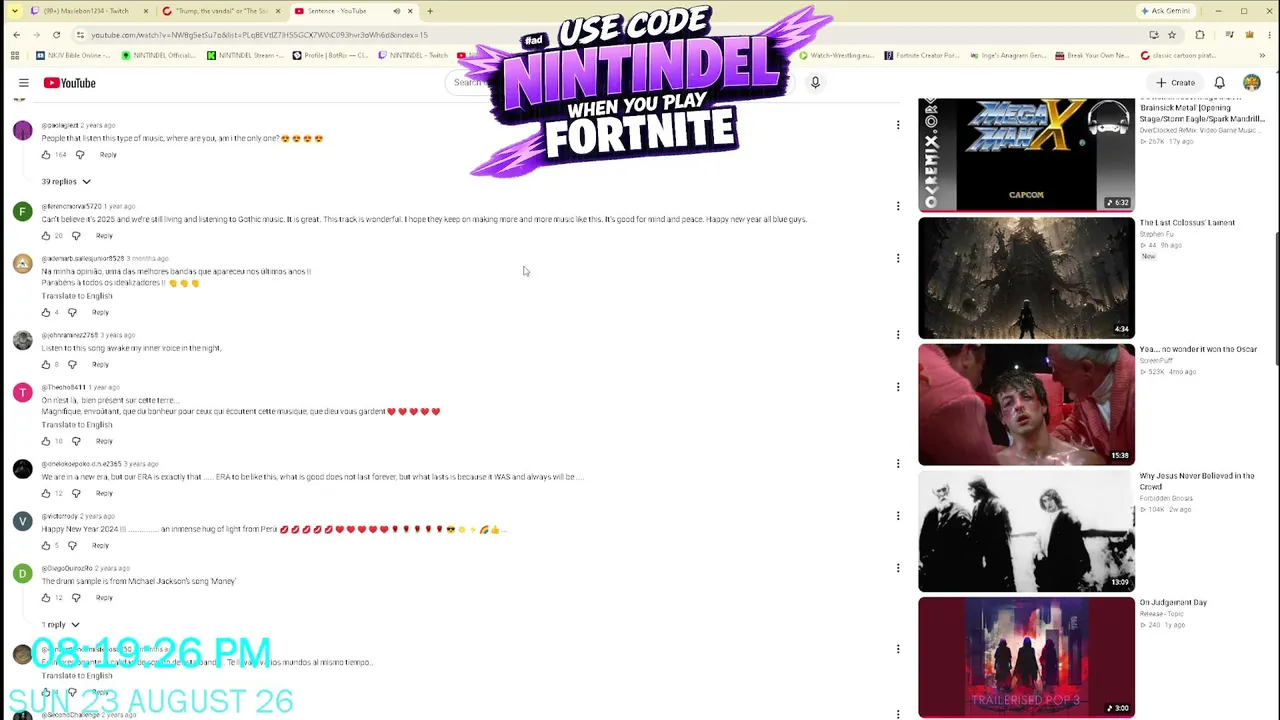Open the tab search dropdown
This screenshot has width=1280, height=720.
coord(14,11)
